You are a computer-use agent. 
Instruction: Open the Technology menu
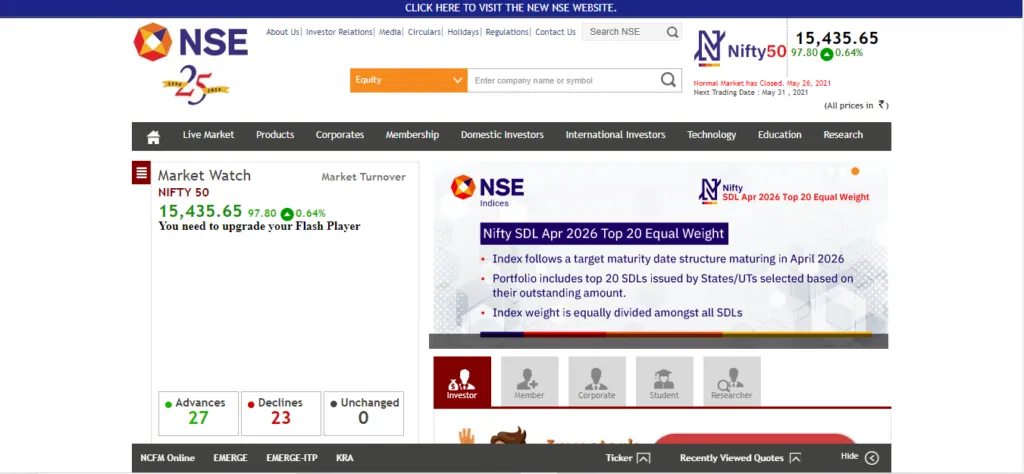(x=711, y=134)
